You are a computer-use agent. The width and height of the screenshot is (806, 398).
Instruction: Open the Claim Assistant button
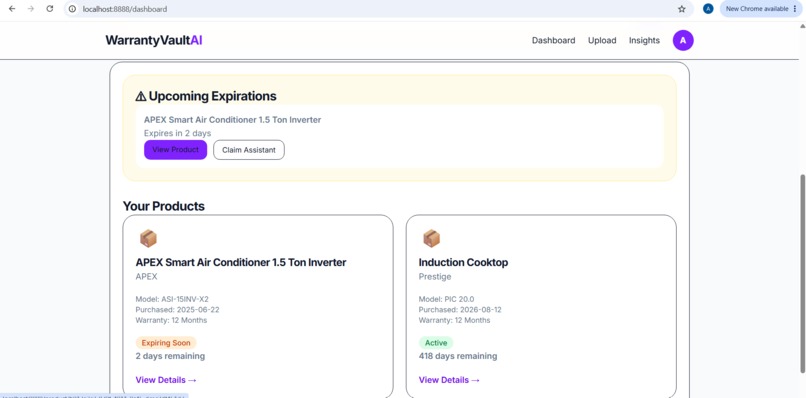249,150
